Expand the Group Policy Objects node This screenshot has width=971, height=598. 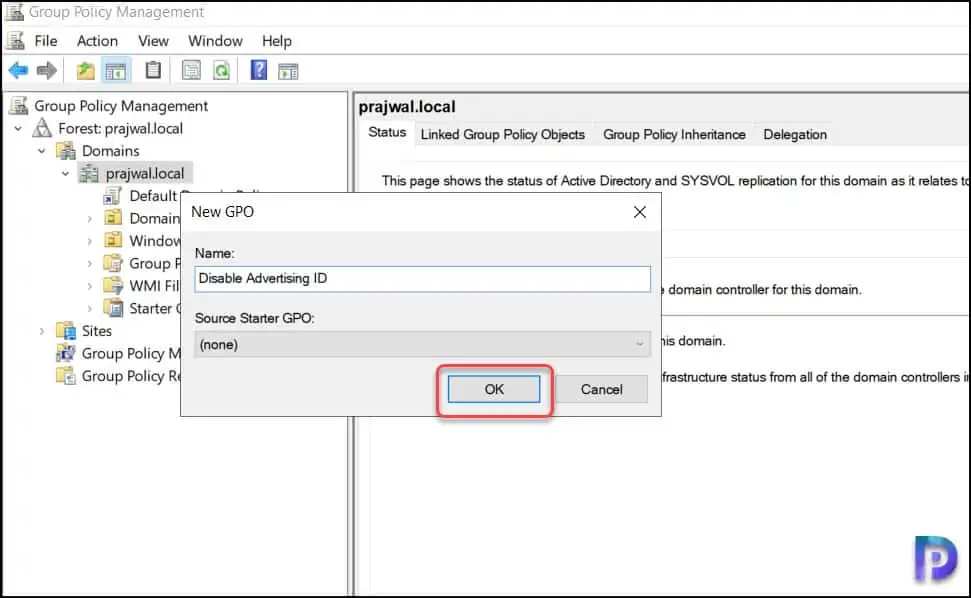[90, 264]
